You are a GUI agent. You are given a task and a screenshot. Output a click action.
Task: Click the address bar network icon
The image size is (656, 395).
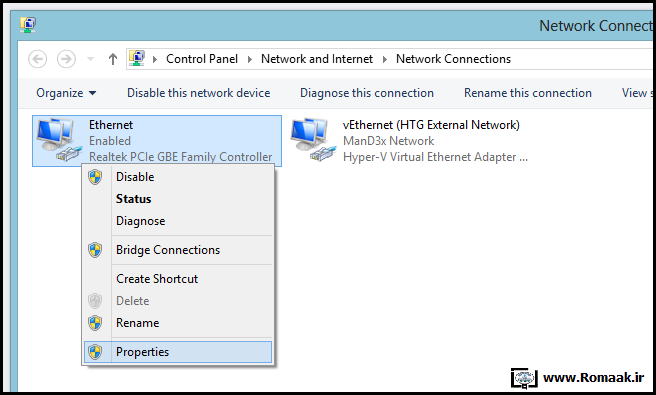click(137, 59)
